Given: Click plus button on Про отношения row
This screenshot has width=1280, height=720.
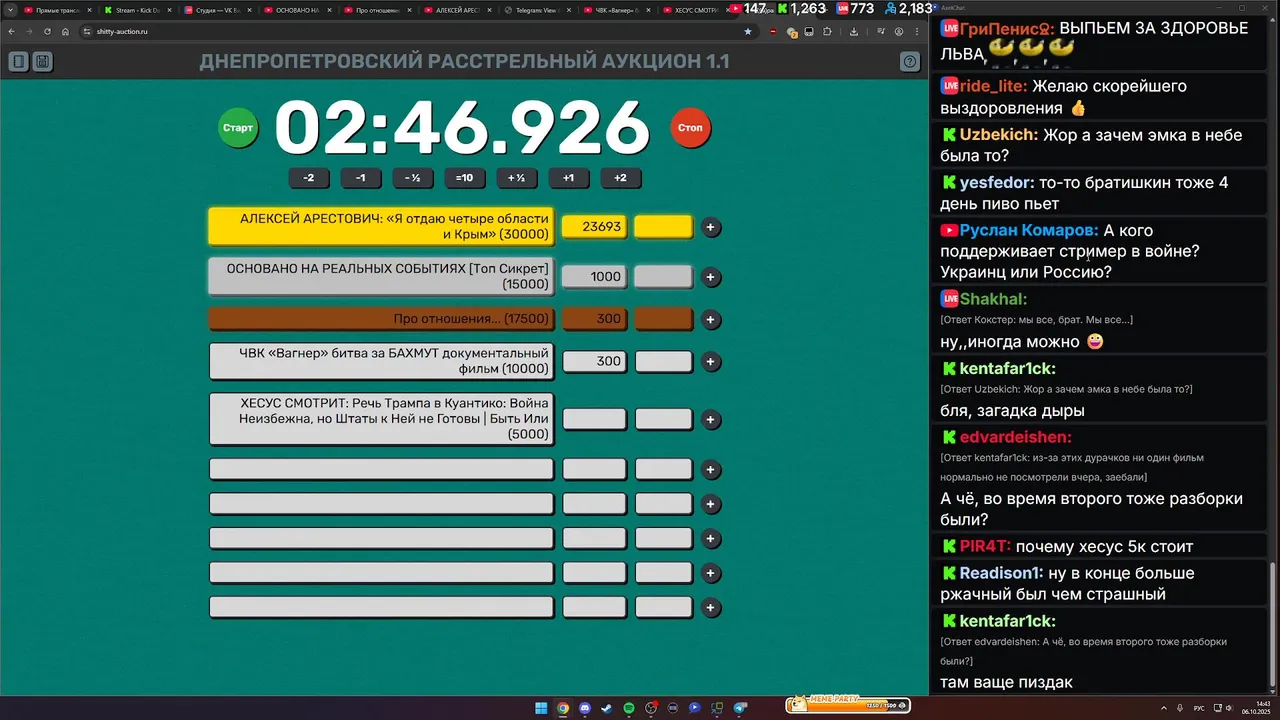Looking at the screenshot, I should click(711, 320).
